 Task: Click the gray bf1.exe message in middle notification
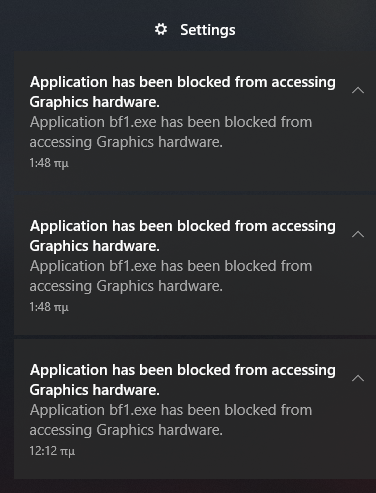coord(171,276)
